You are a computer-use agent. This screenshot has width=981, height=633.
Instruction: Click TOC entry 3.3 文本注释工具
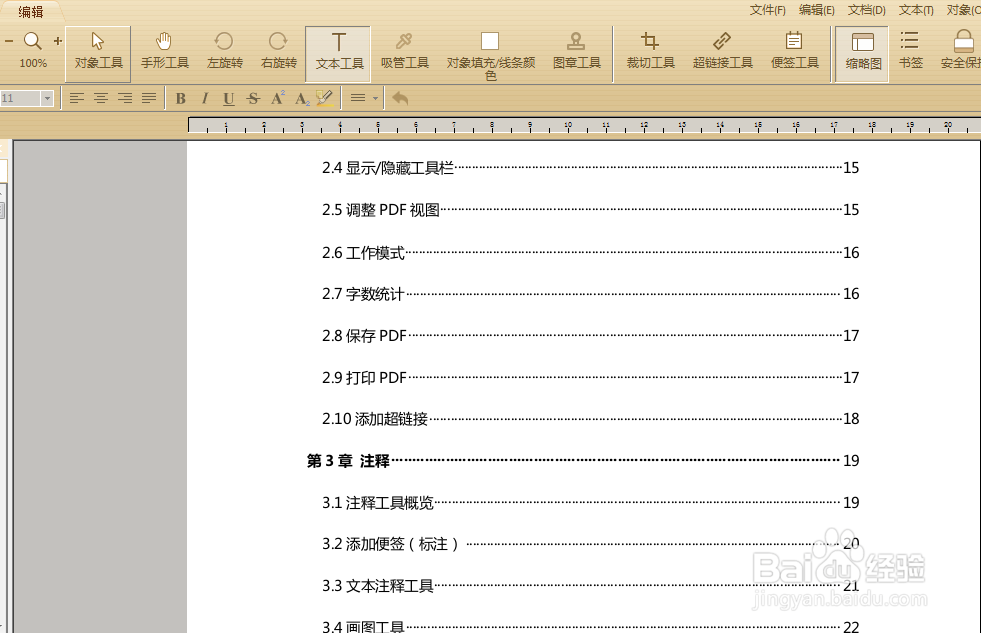pyautogui.click(x=378, y=586)
